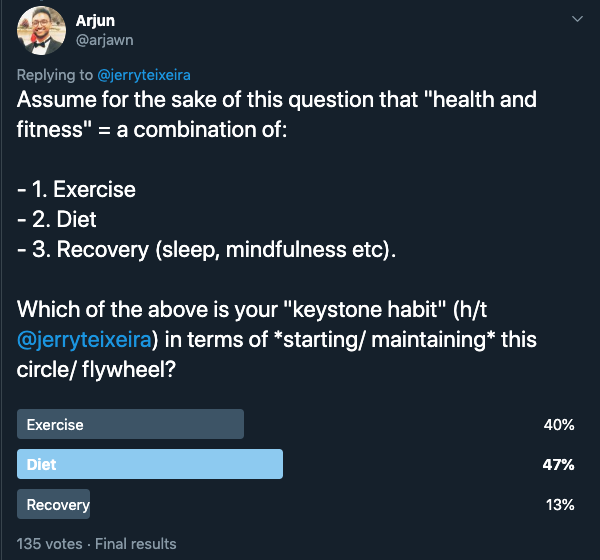Open the @arjawn handle profile
The image size is (600, 560).
[x=104, y=40]
